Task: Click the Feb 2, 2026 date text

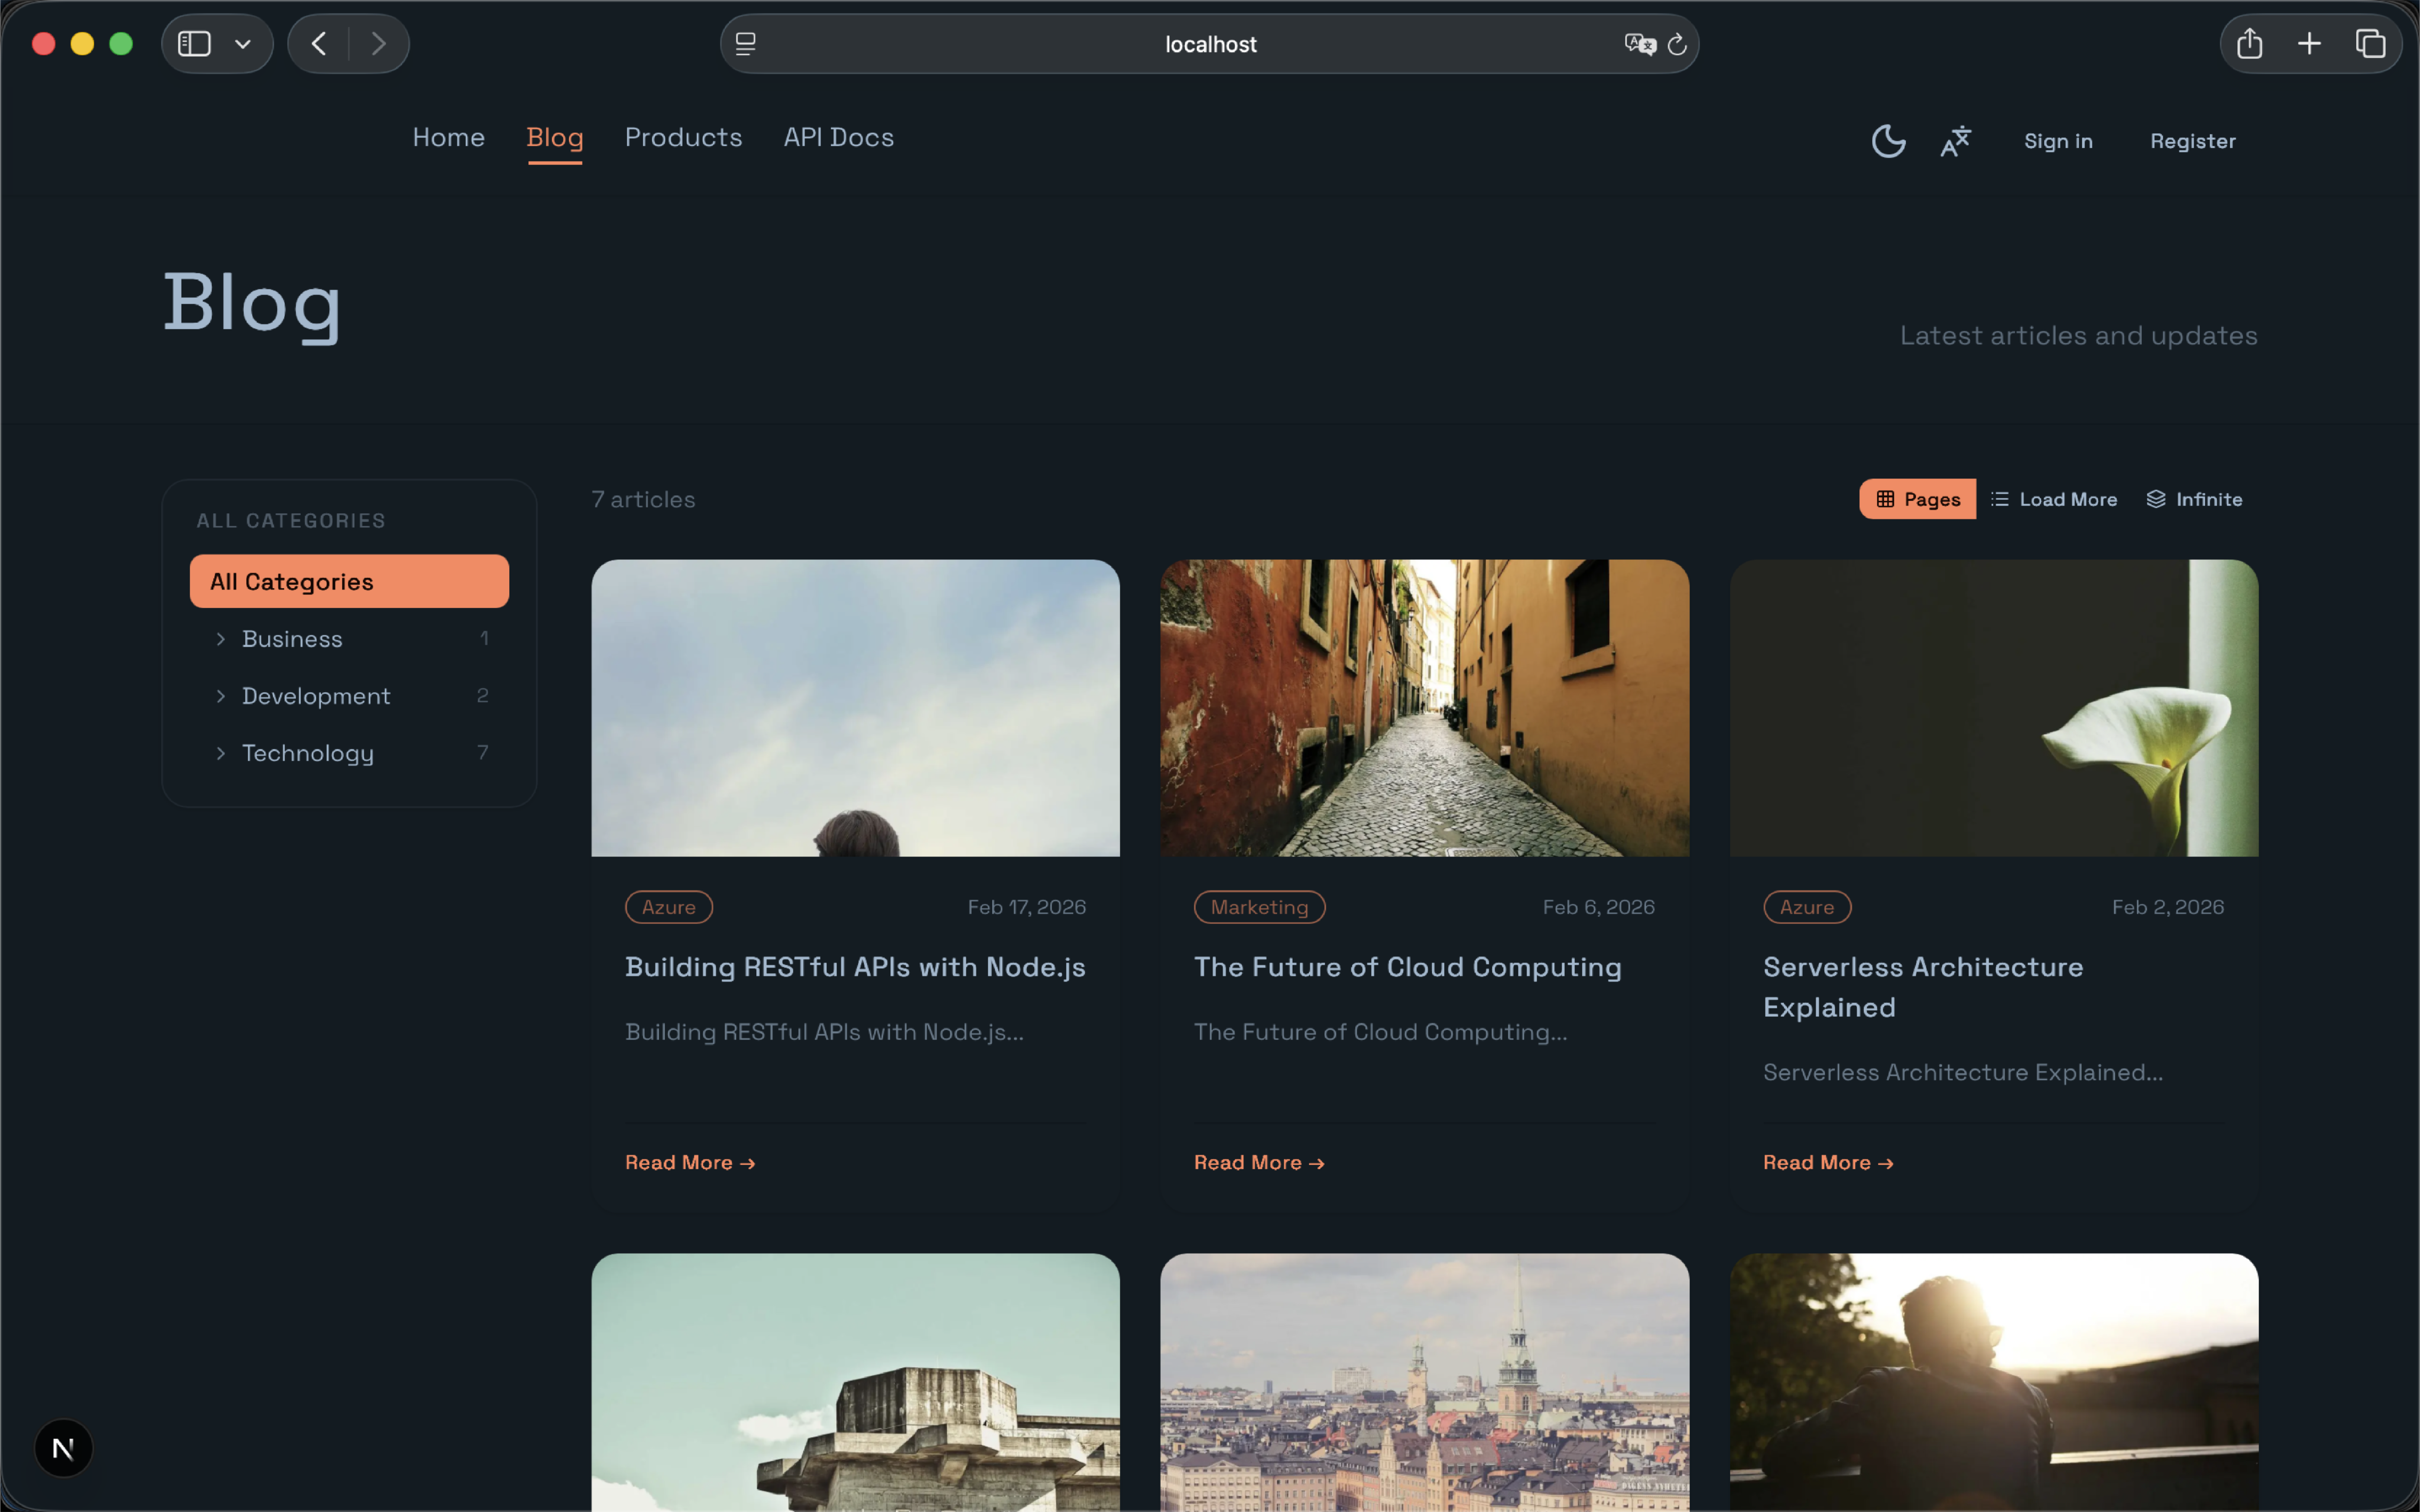Action: [2168, 907]
